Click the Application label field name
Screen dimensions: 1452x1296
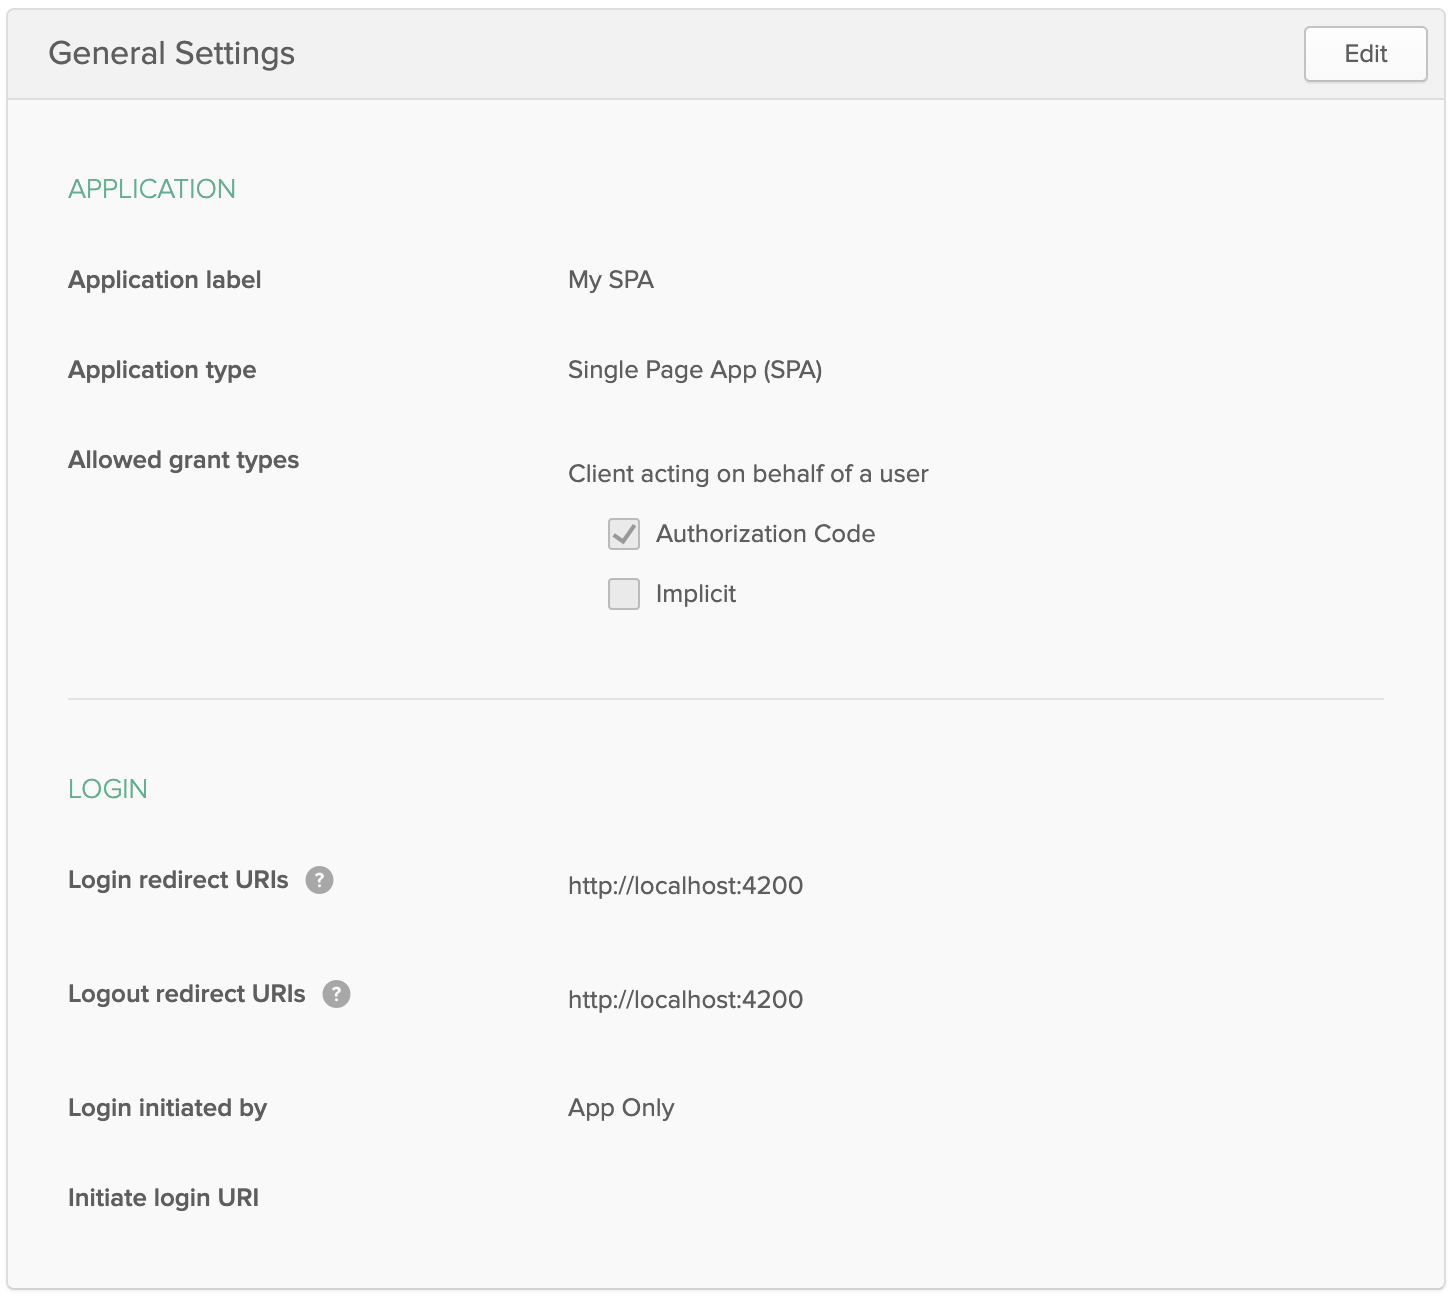[164, 280]
